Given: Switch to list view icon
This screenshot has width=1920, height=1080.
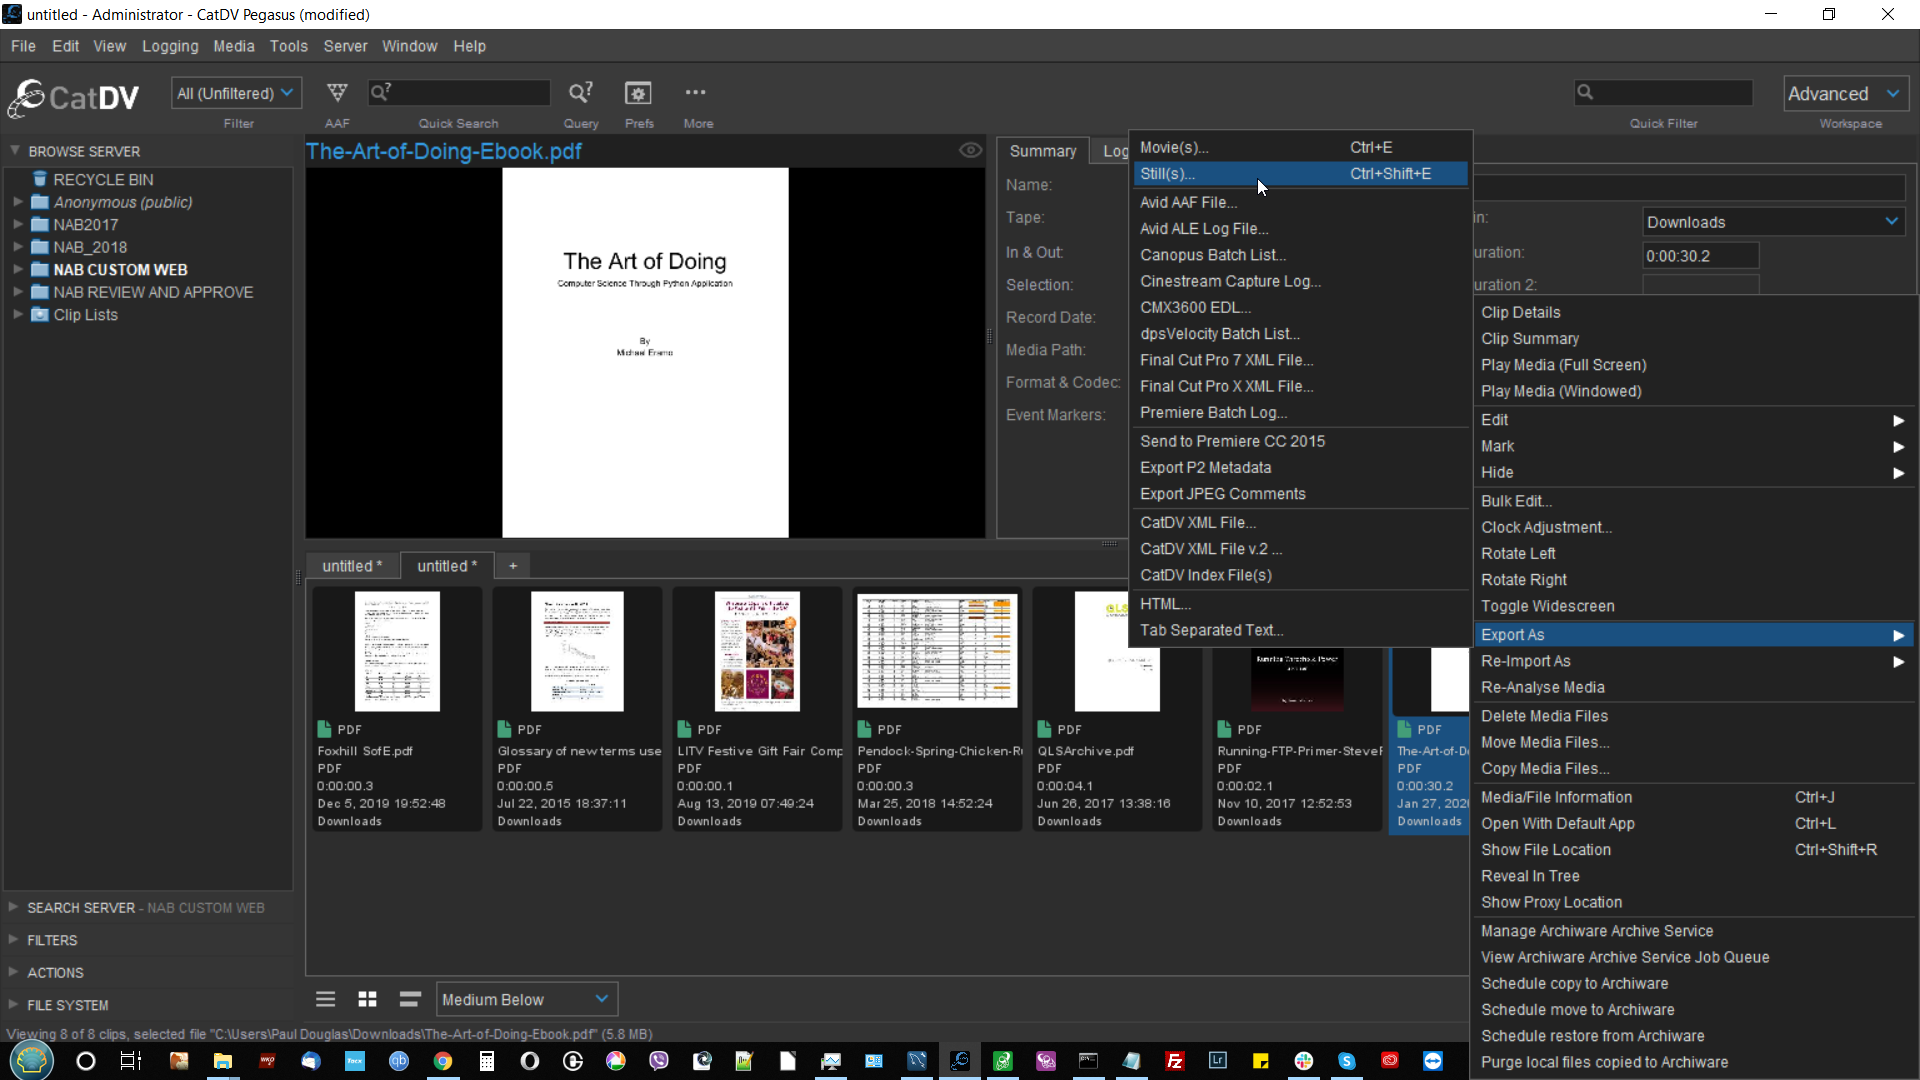Looking at the screenshot, I should (x=325, y=999).
